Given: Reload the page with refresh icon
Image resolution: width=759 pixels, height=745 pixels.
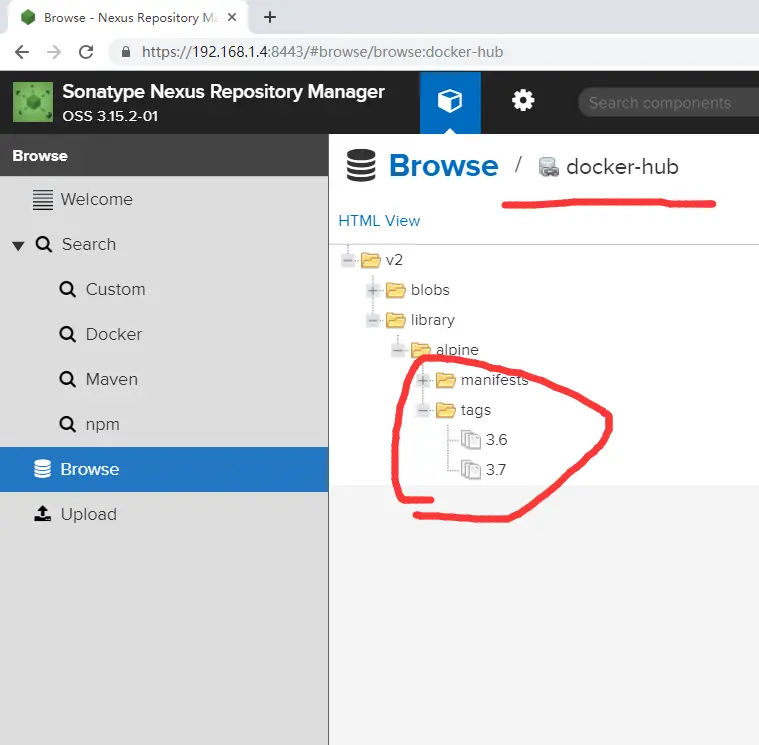Looking at the screenshot, I should (x=86, y=52).
